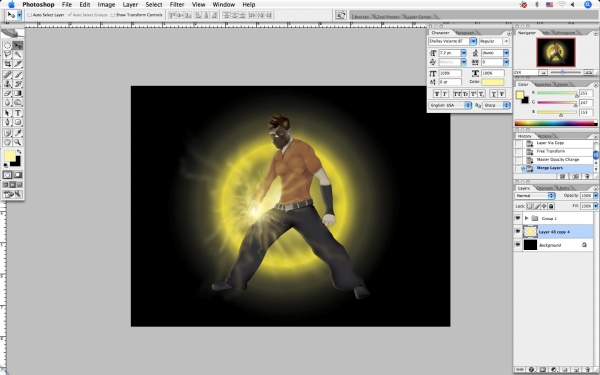Viewport: 600px width, 375px height.
Task: Toggle lock all in Layers panel
Action: pos(551,206)
